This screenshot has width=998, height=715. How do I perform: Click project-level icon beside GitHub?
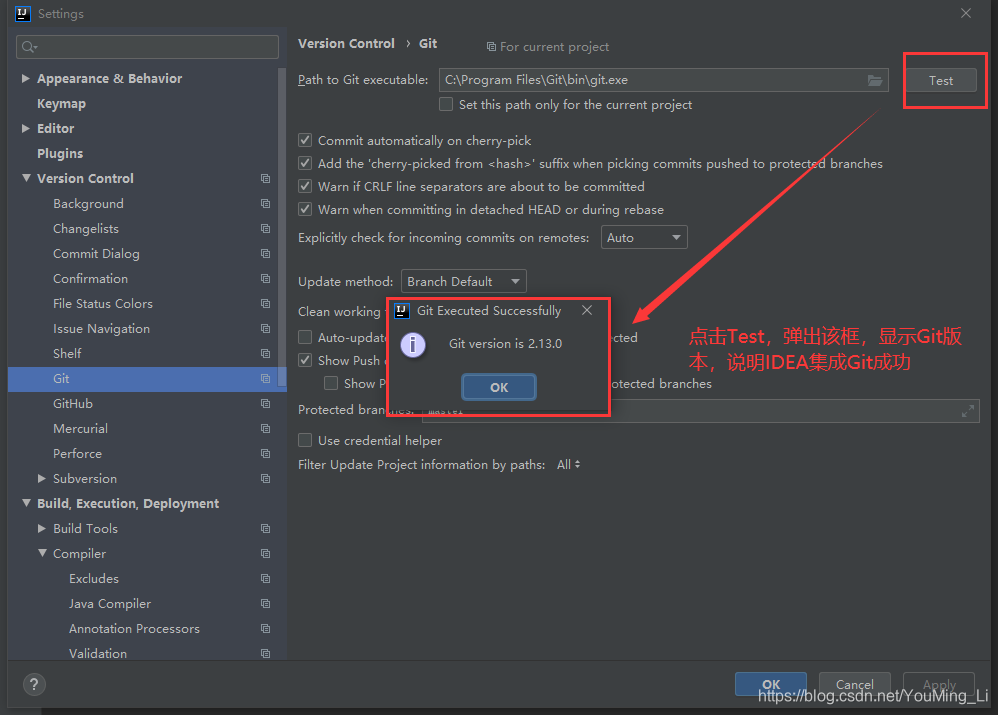265,404
